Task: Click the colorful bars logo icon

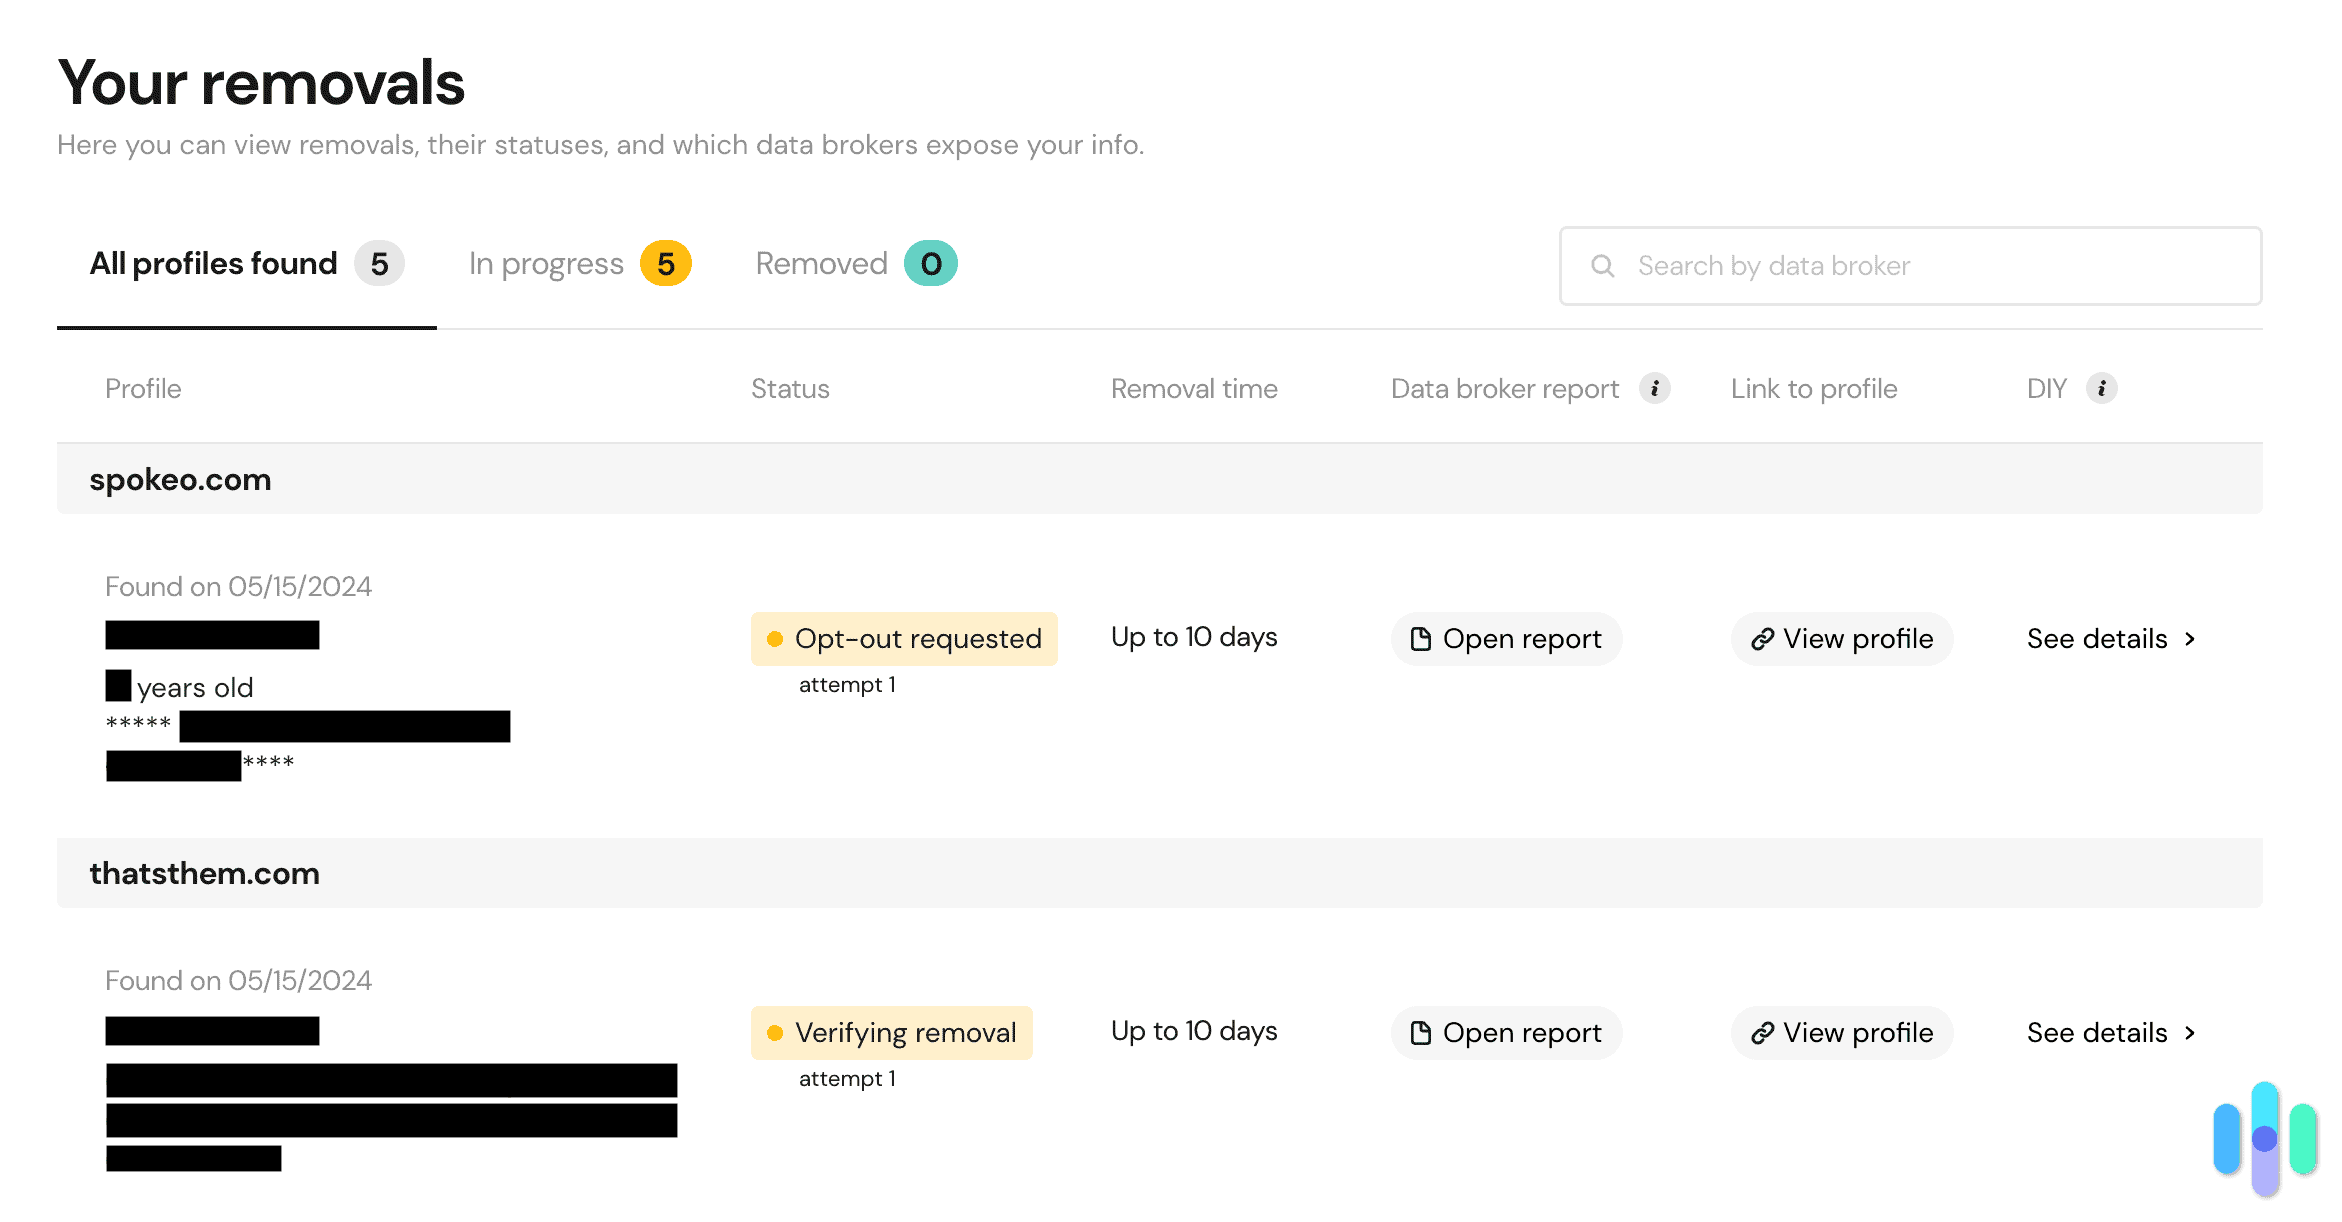Action: (x=2264, y=1138)
